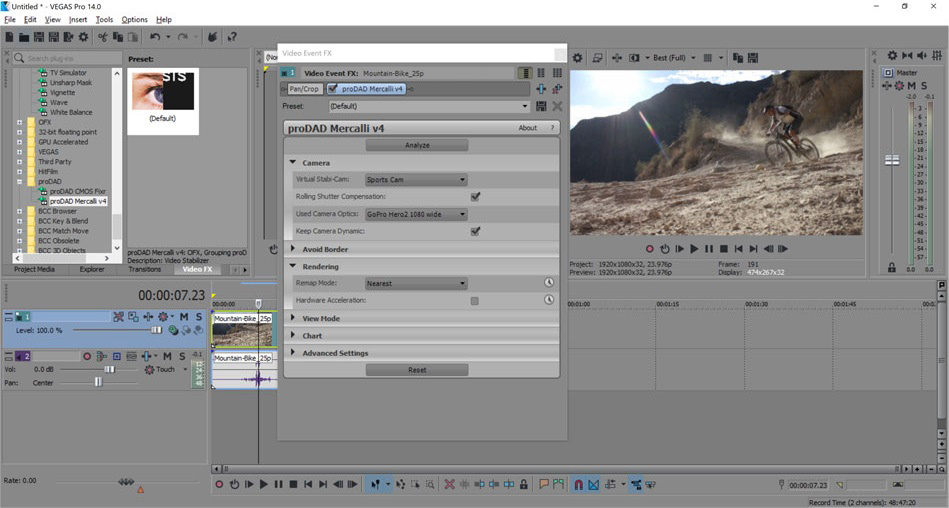Click the Explorer tab button
Image resolution: width=949 pixels, height=508 pixels.
[x=92, y=269]
